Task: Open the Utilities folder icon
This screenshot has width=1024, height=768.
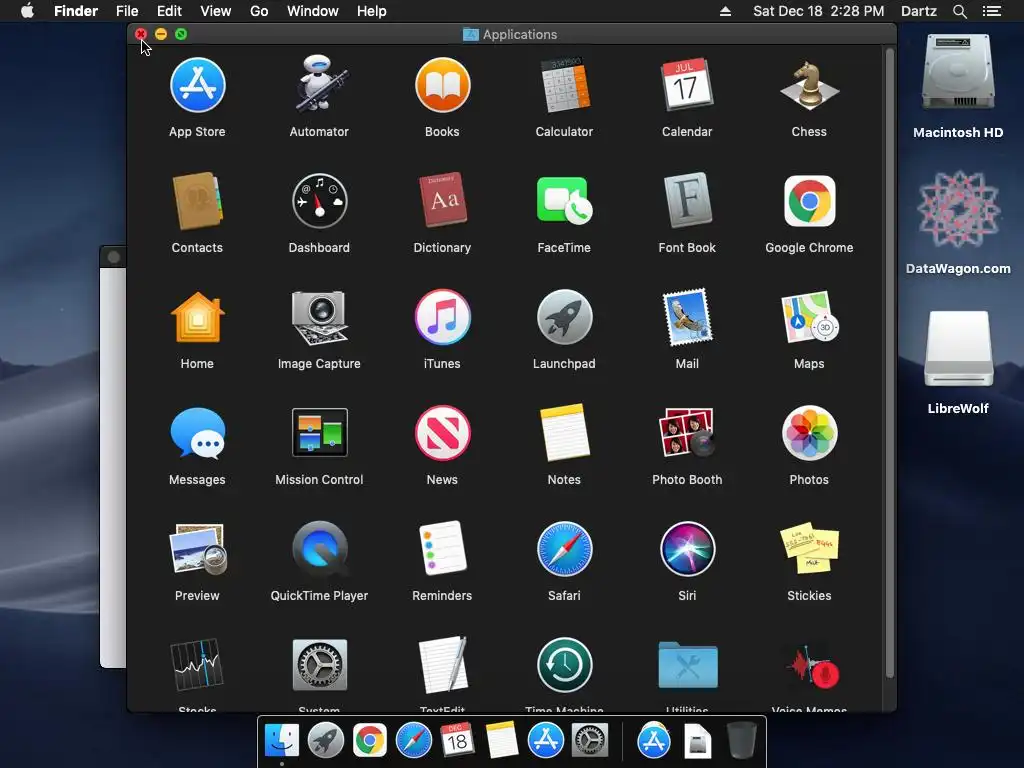Action: tap(687, 665)
